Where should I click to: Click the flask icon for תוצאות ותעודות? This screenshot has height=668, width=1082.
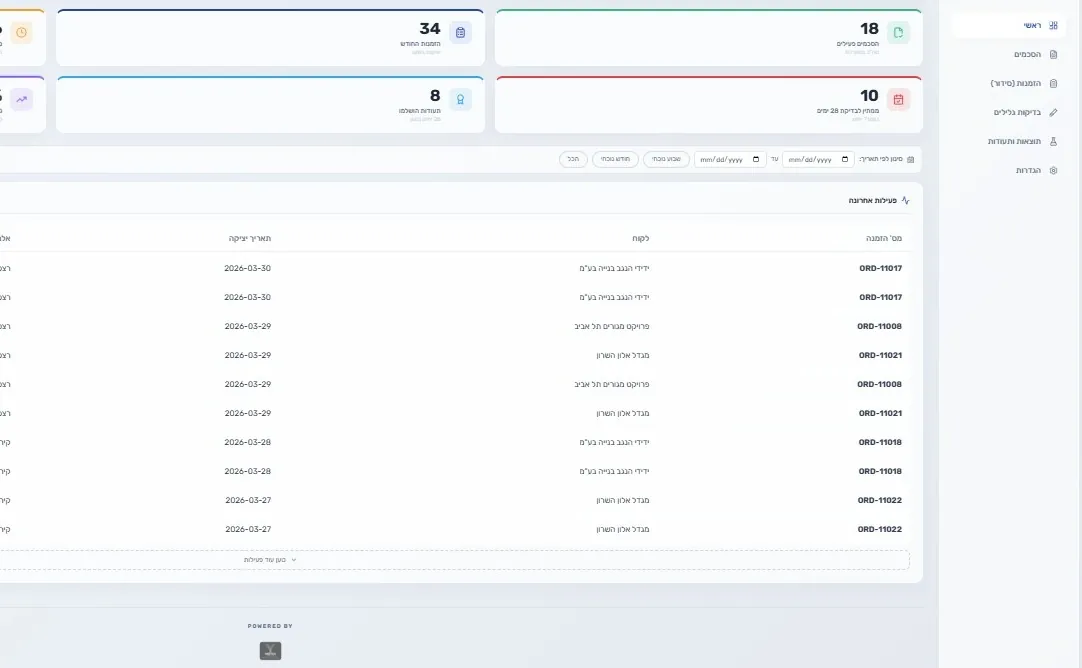pos(1053,141)
